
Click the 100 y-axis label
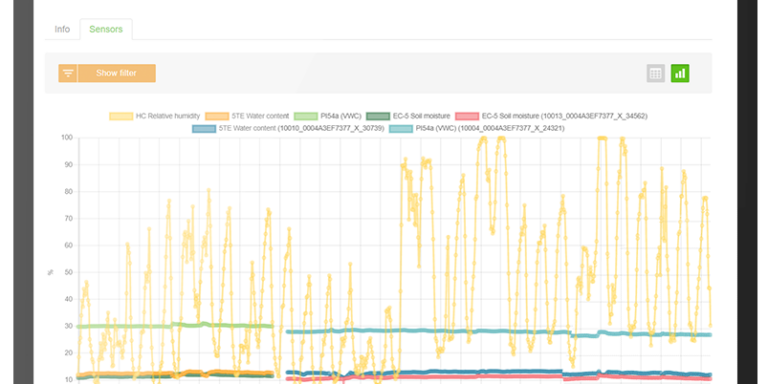(67, 138)
